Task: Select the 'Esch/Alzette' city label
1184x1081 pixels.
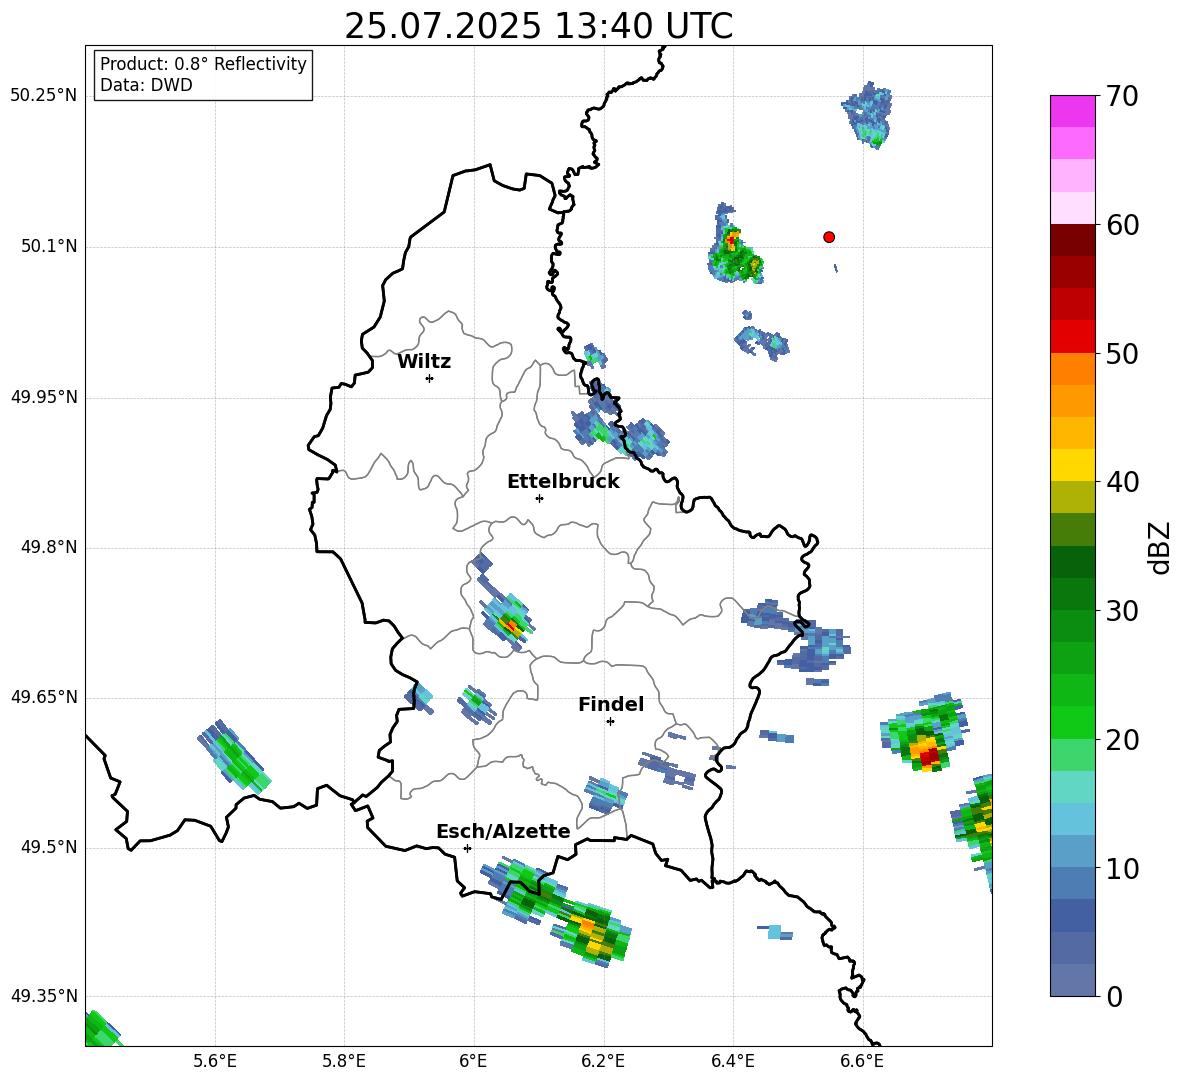Action: [x=503, y=831]
